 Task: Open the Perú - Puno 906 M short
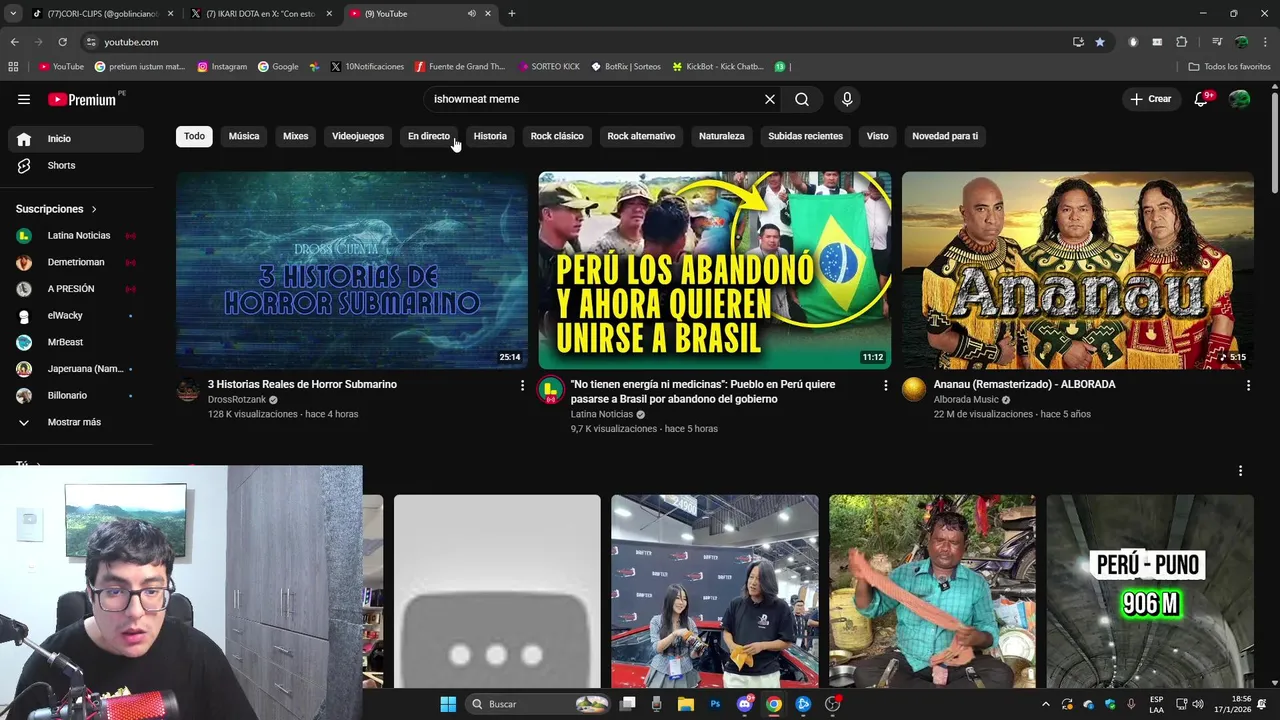point(1150,591)
